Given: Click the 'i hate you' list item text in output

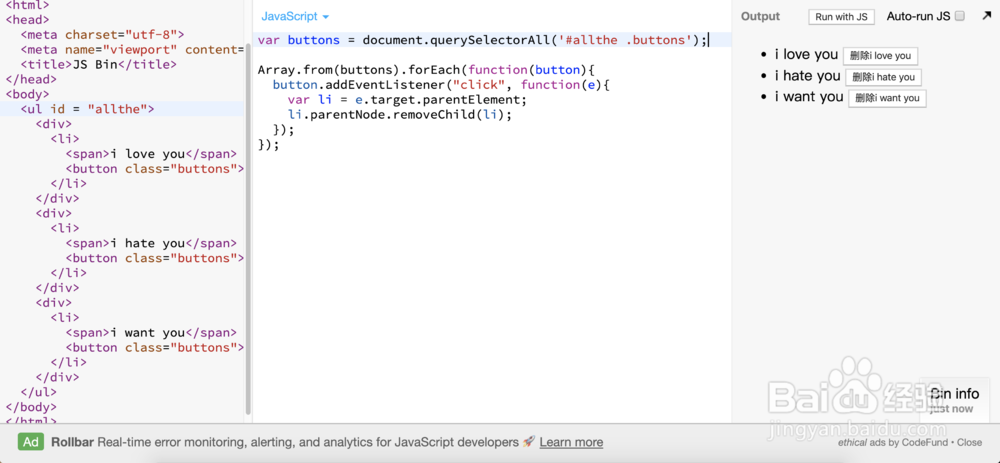Looking at the screenshot, I should click(807, 76).
